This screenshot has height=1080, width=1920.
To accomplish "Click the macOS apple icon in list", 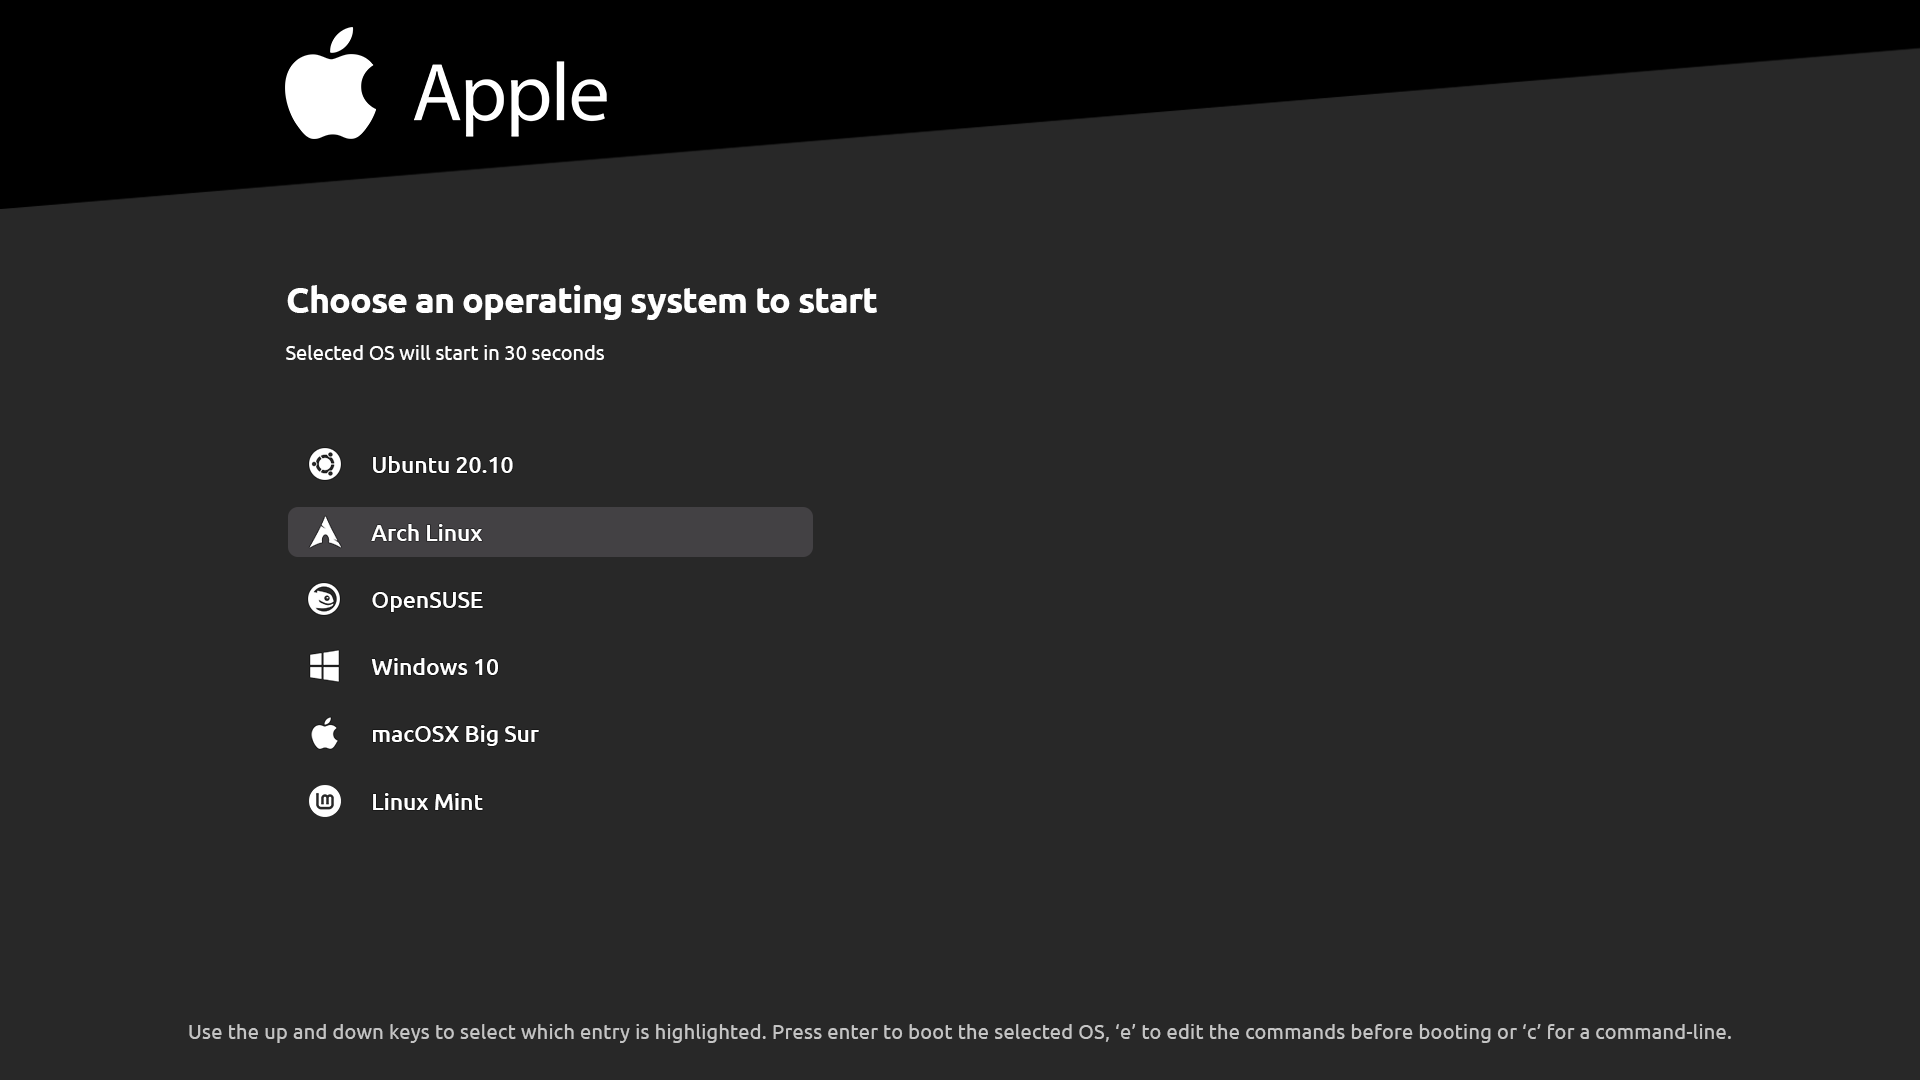I will tap(324, 733).
